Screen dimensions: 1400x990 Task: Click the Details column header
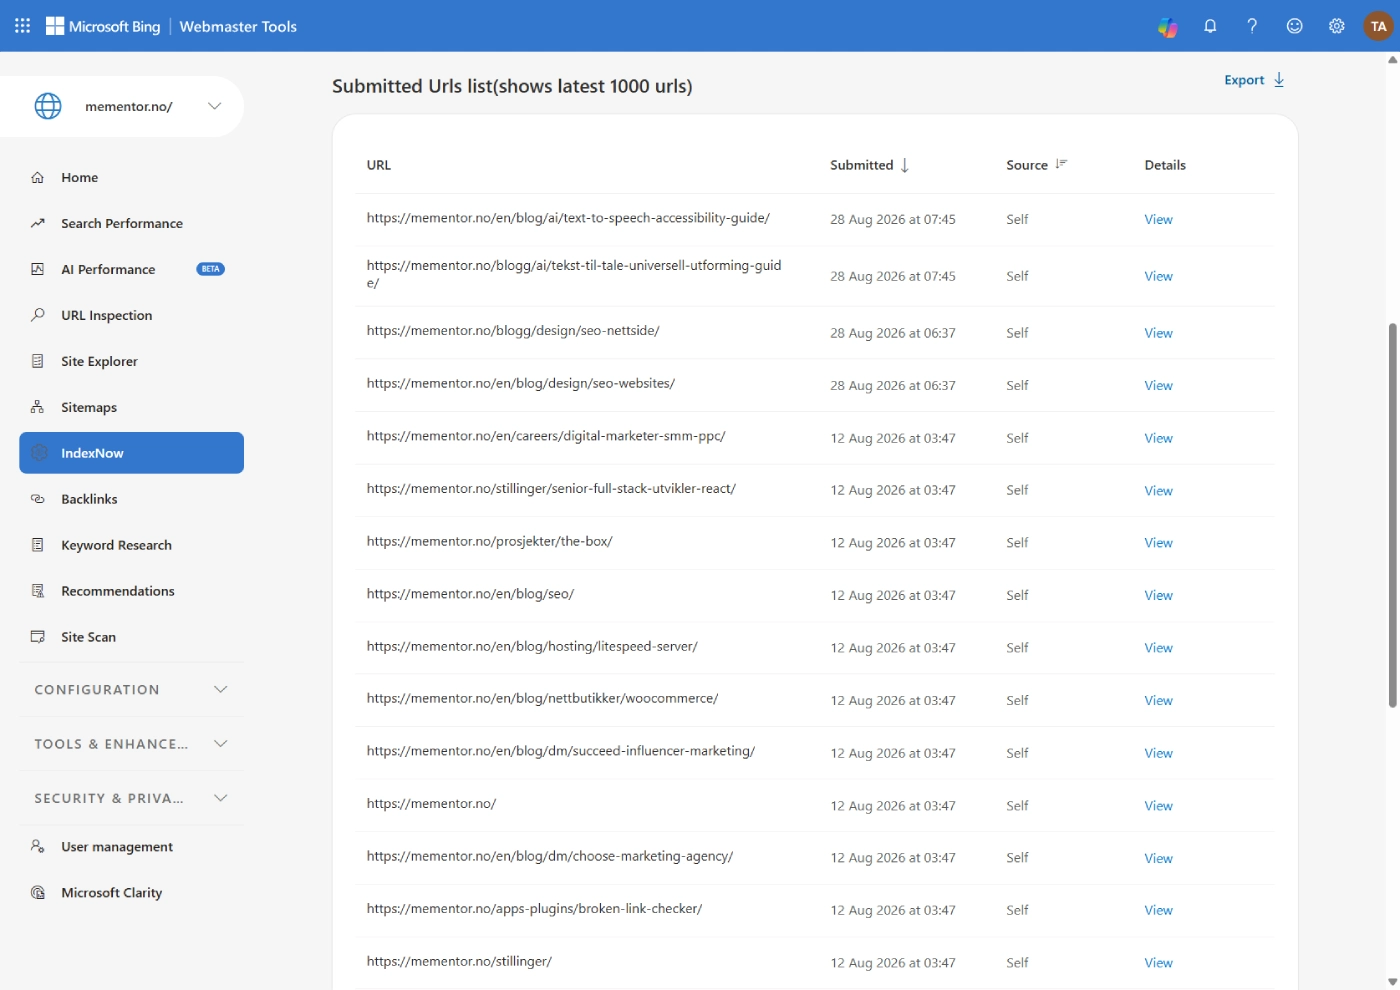click(1165, 165)
